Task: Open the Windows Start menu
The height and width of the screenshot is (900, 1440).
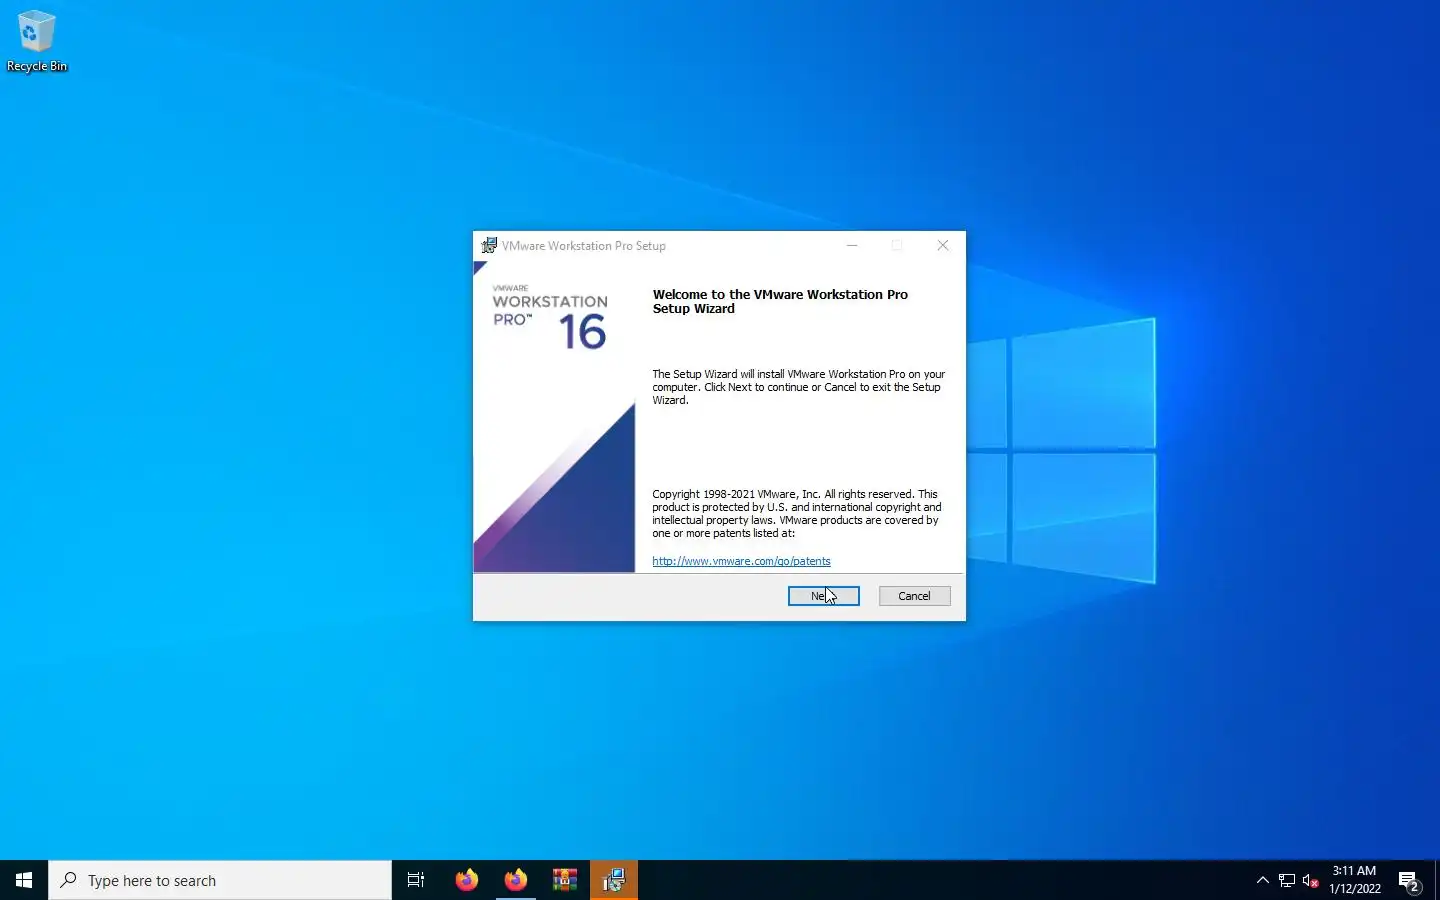Action: (x=24, y=880)
